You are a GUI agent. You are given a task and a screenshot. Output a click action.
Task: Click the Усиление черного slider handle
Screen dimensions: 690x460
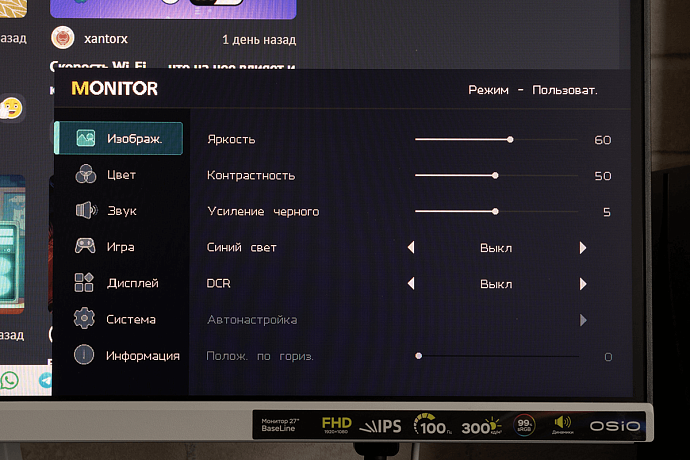[495, 212]
